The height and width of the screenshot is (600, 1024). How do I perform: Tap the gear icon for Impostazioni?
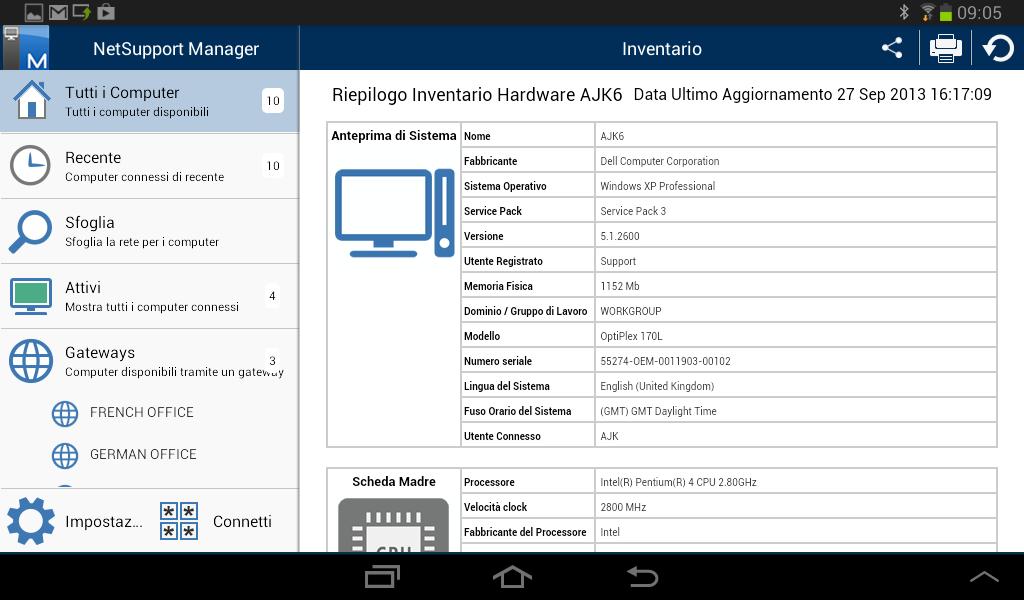tap(31, 521)
